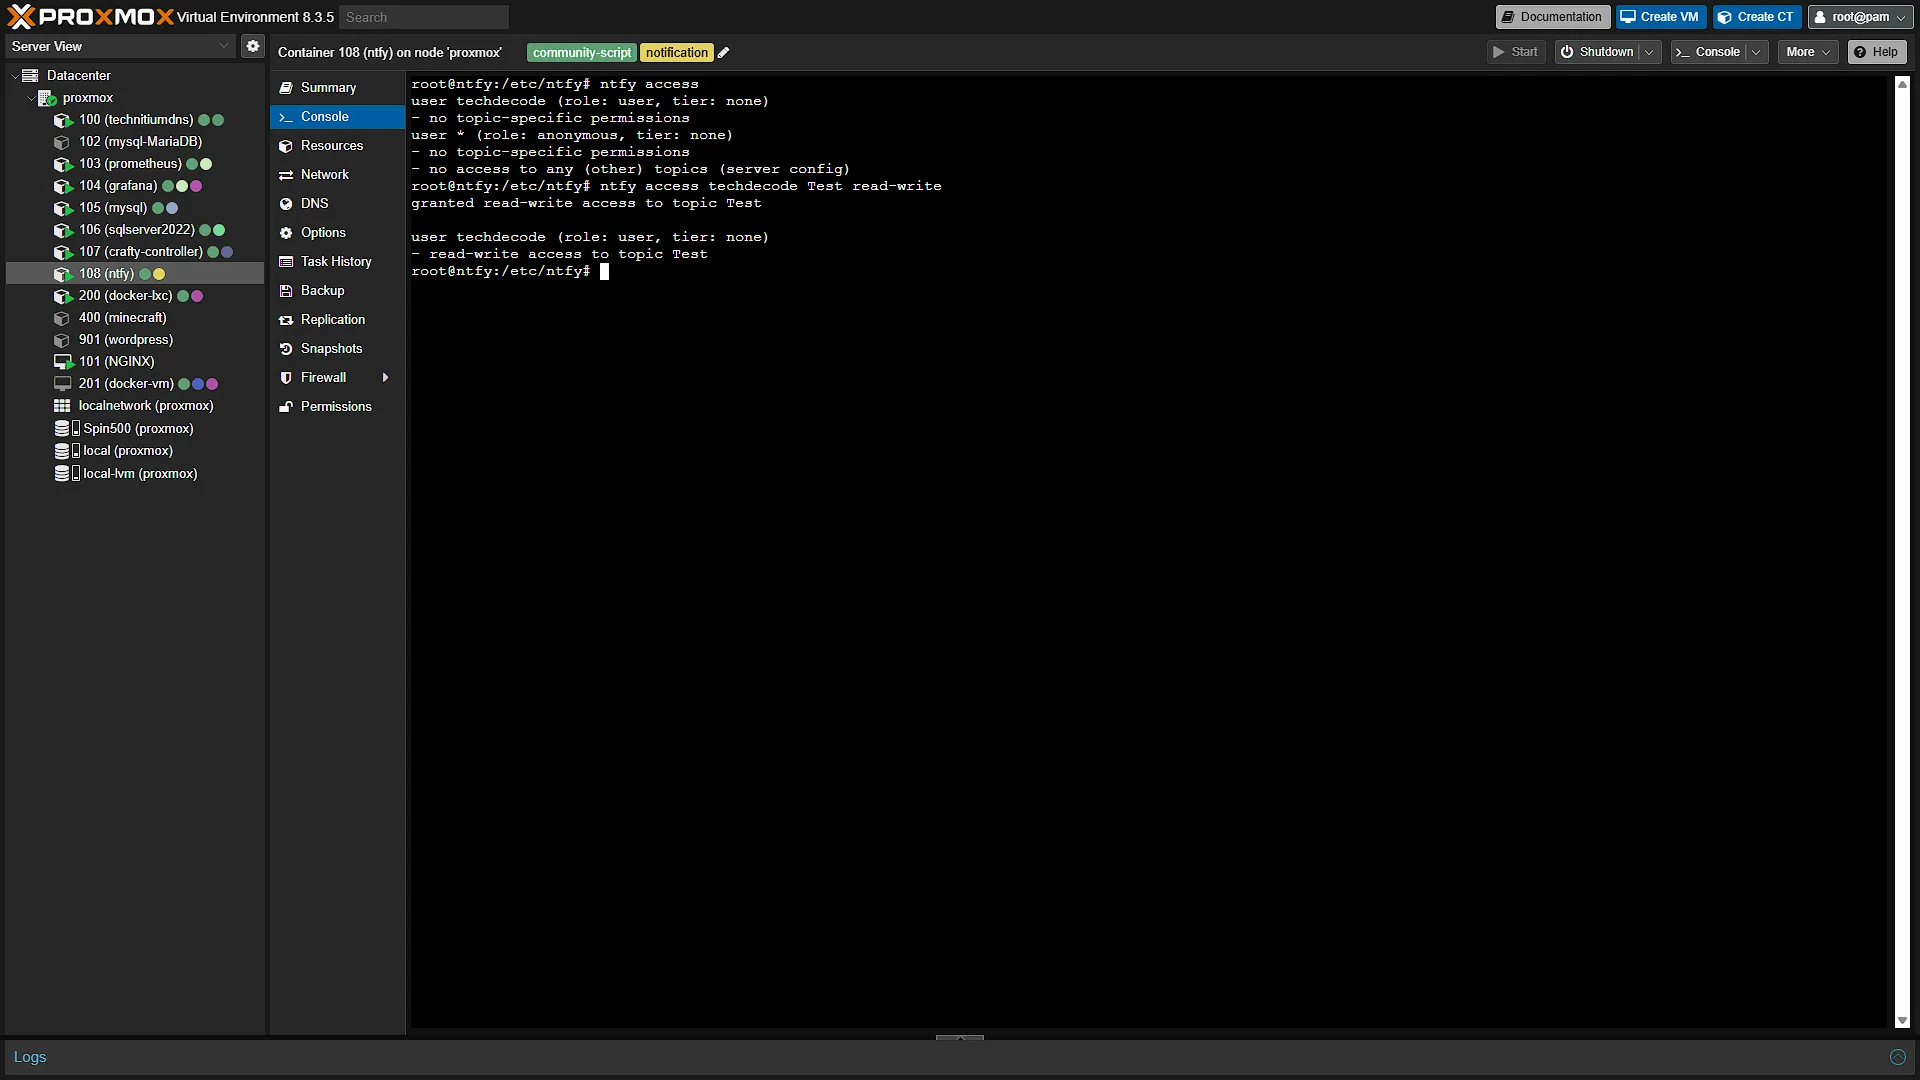Viewport: 1920px width, 1080px height.
Task: Select 103 (prometheus) in the tree
Action: point(135,164)
